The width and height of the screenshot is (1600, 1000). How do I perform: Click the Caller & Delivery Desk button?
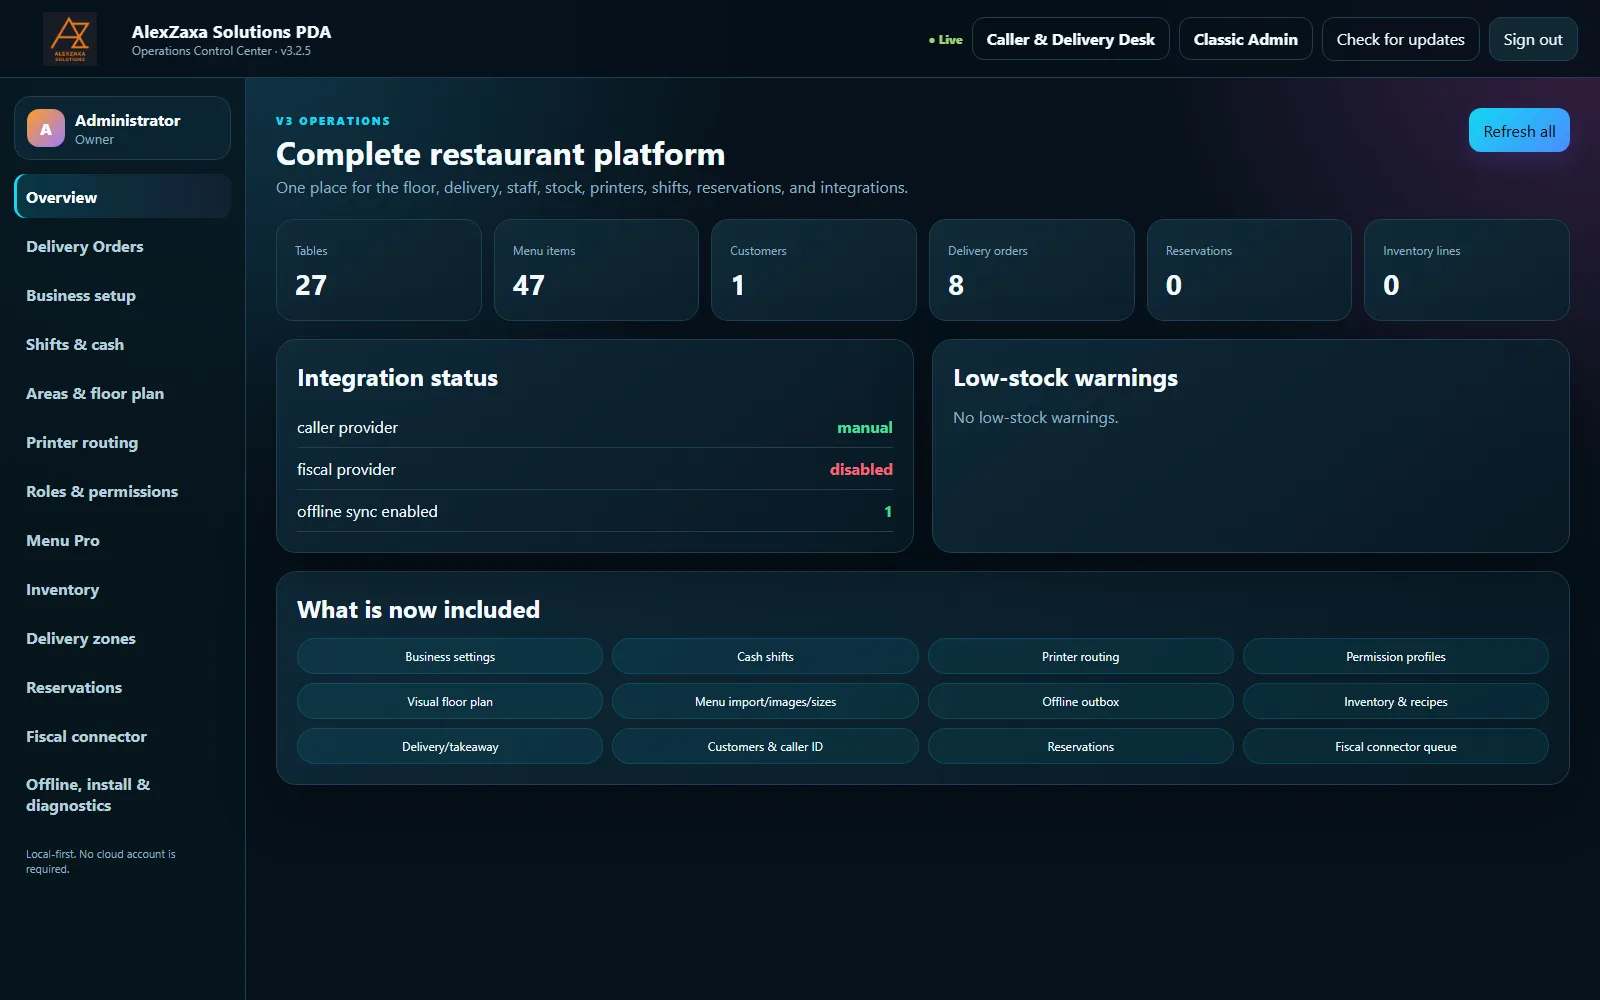click(1070, 39)
